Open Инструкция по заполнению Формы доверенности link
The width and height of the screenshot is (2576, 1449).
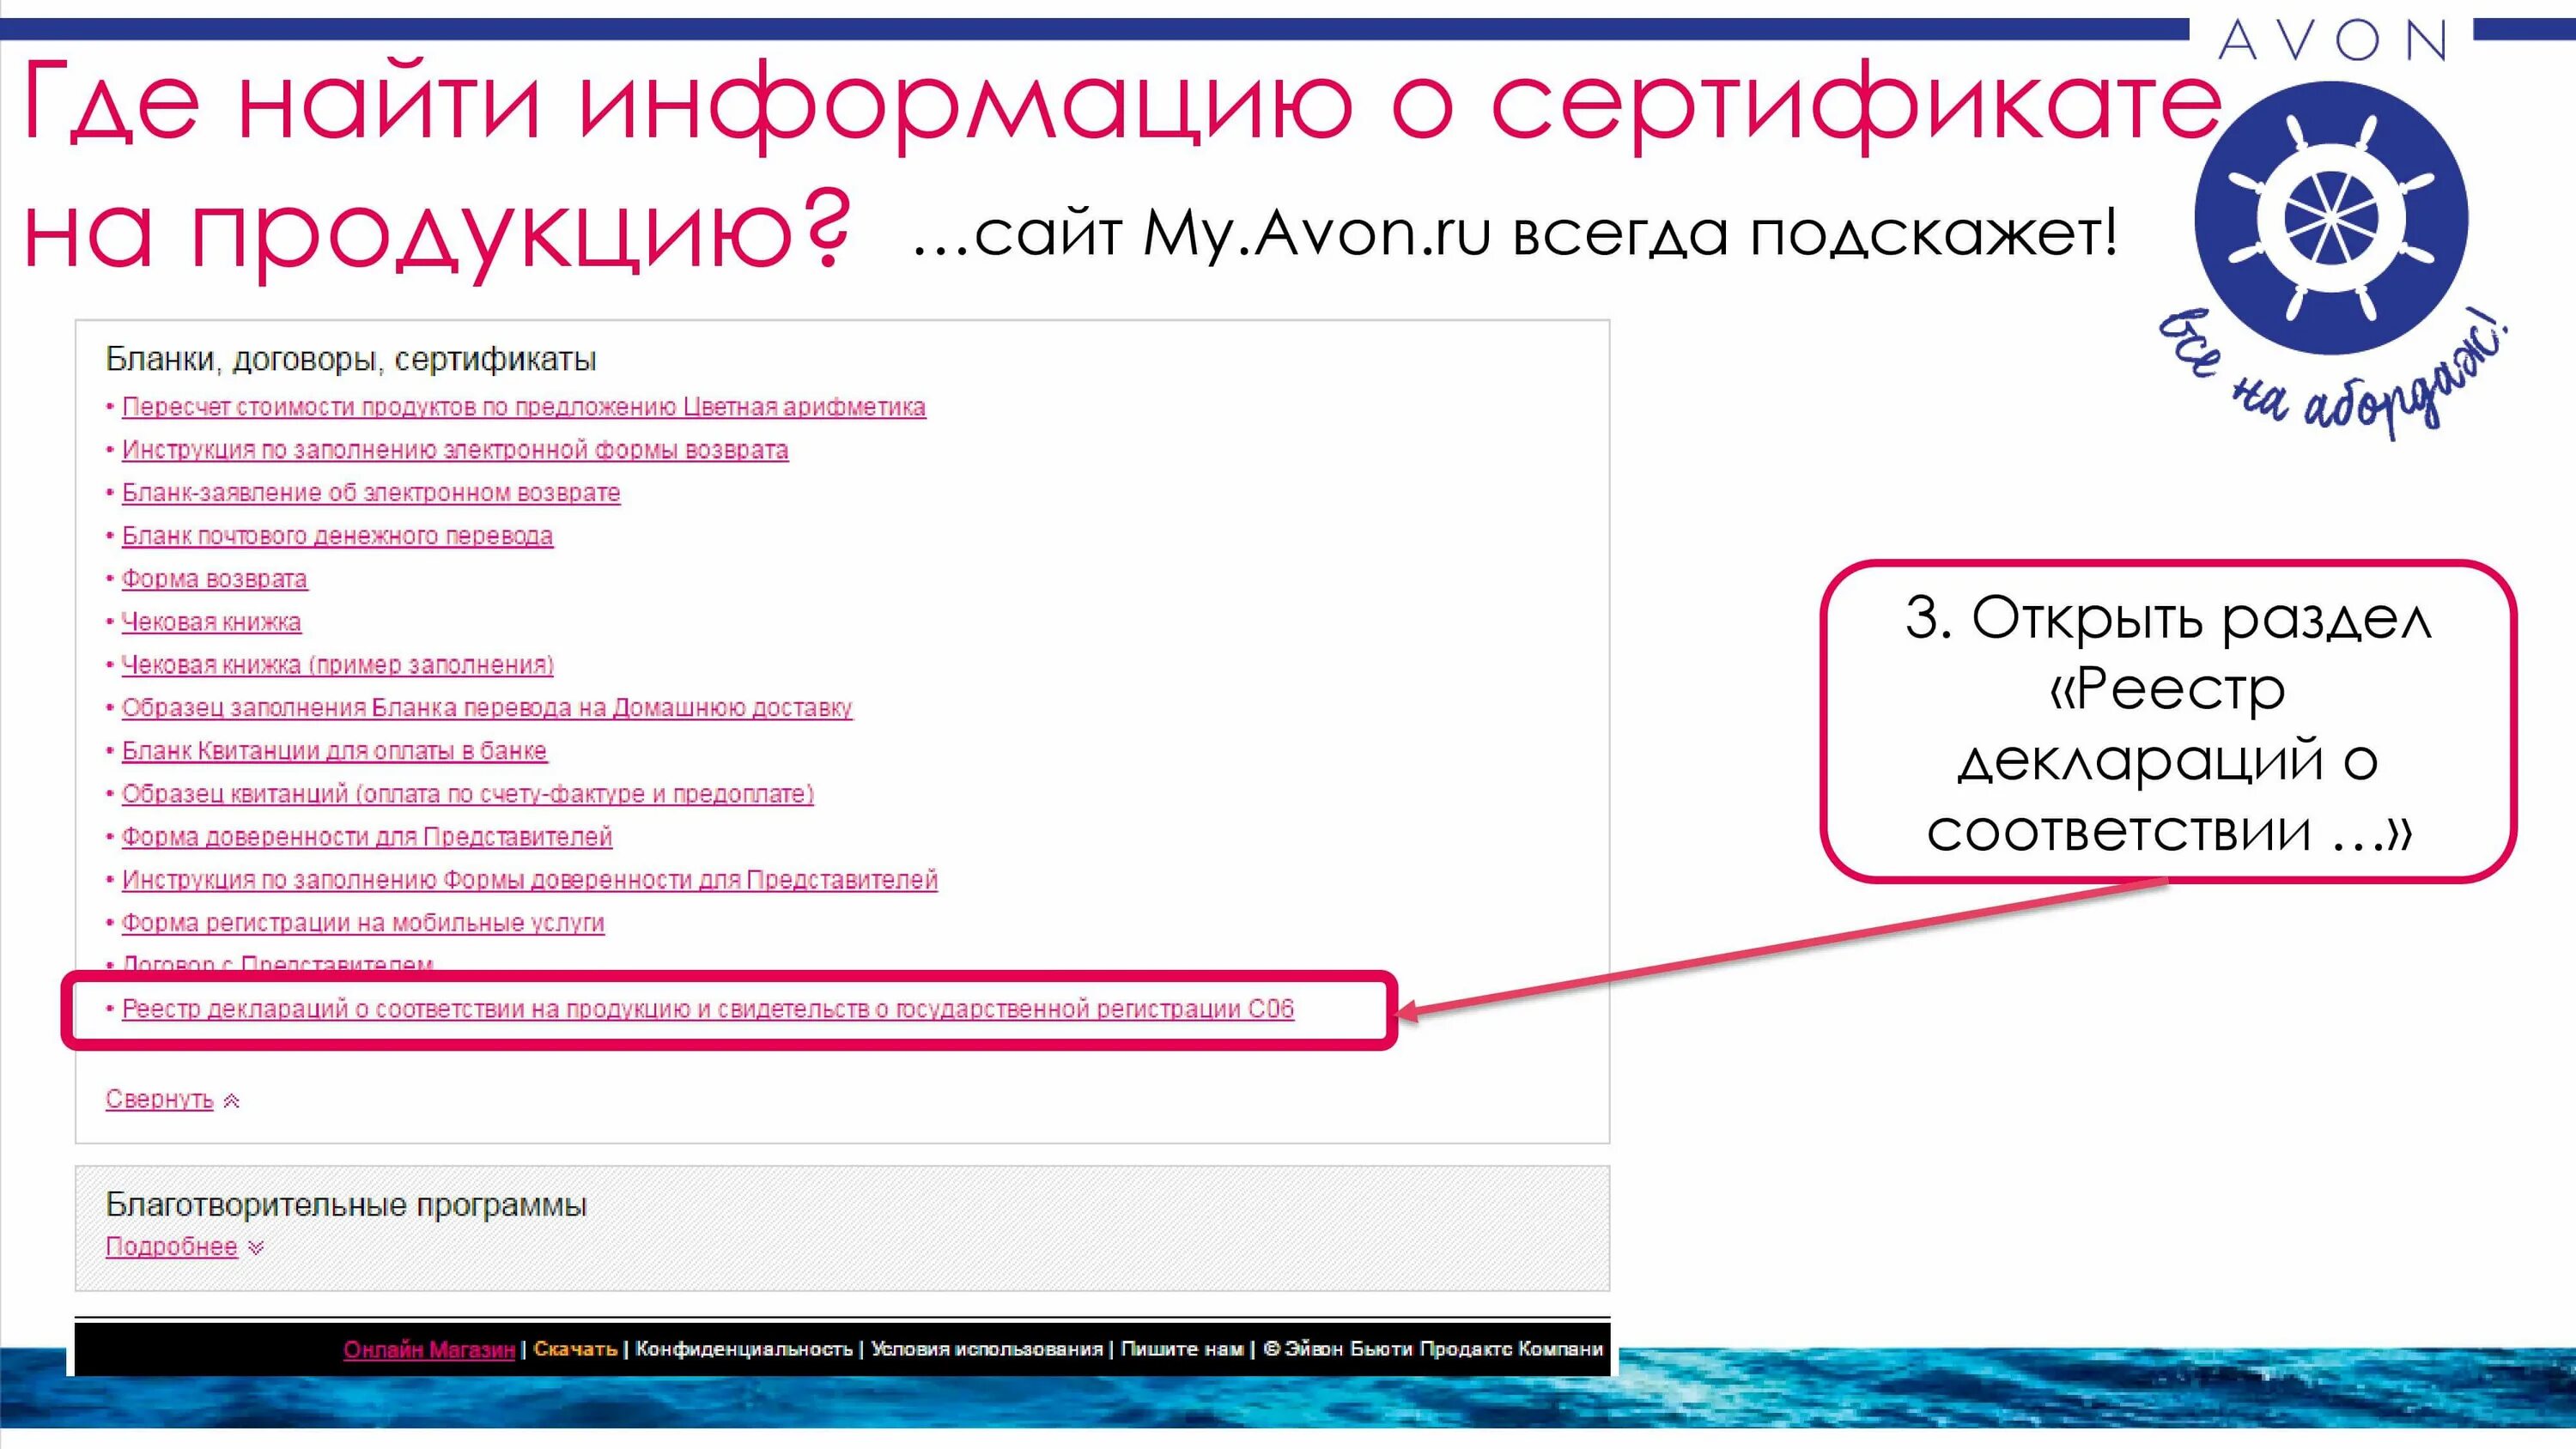[x=530, y=880]
